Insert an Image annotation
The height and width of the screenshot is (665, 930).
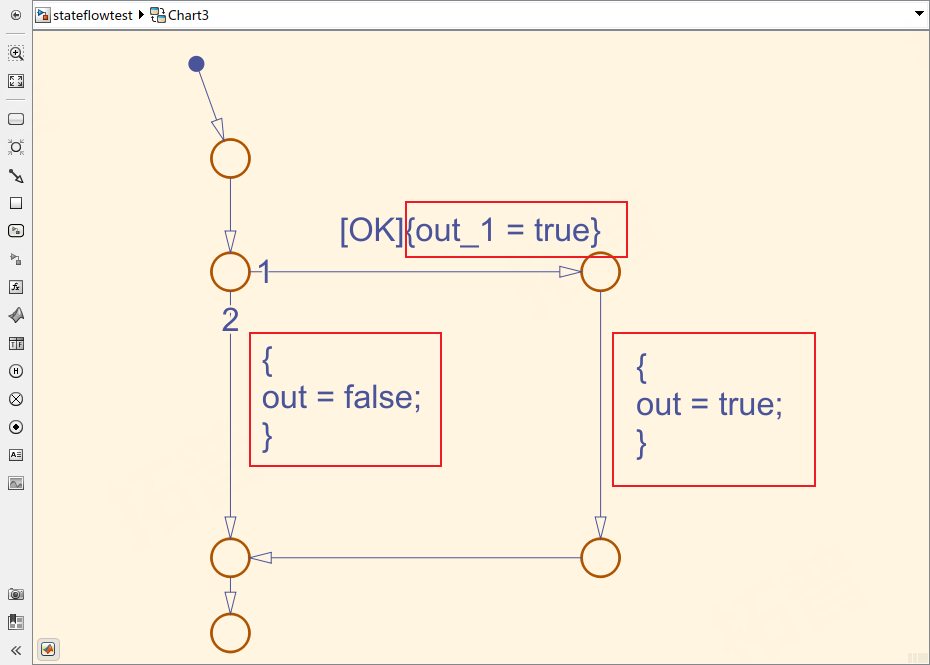click(x=16, y=483)
